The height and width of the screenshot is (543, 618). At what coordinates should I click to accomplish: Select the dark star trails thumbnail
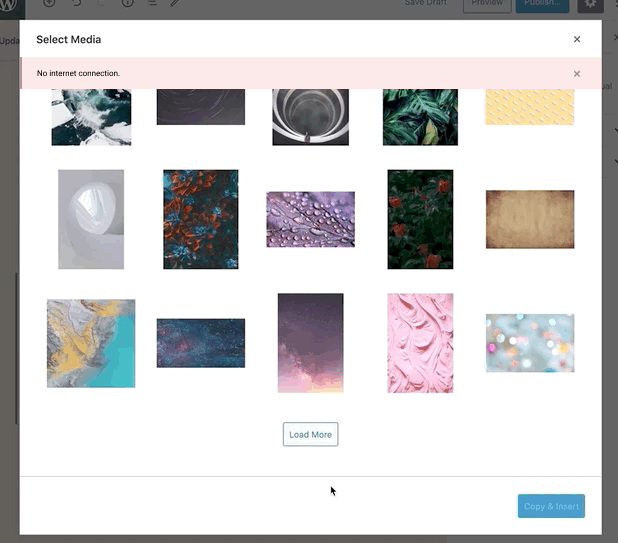[201, 107]
